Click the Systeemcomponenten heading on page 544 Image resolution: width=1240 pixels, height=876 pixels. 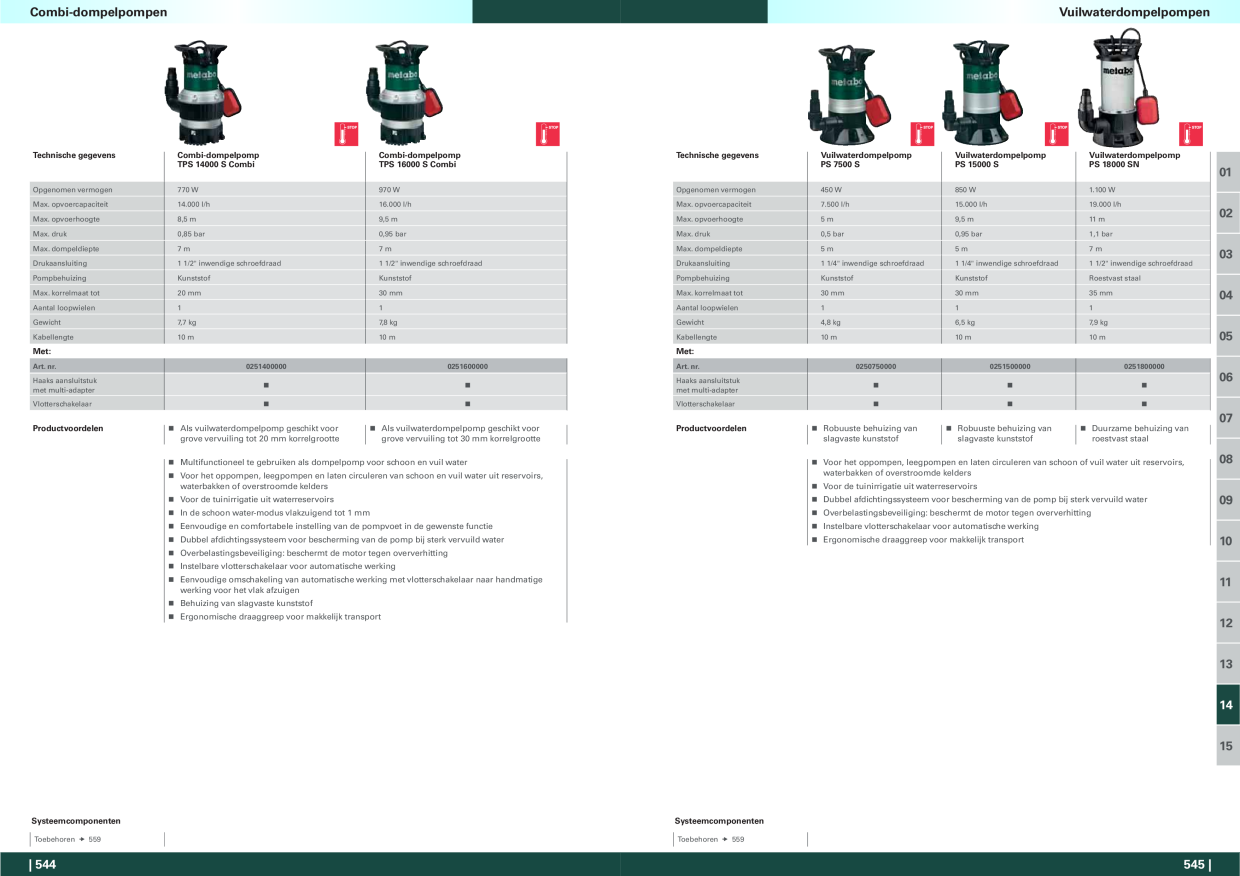[76, 821]
